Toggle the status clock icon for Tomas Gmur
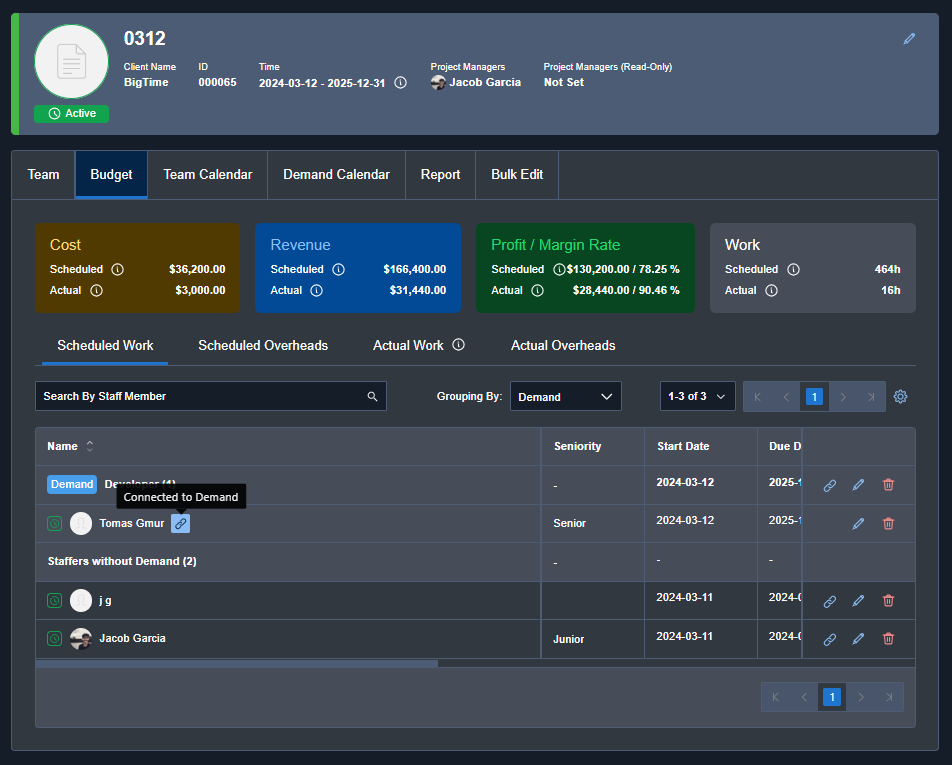 click(x=54, y=523)
